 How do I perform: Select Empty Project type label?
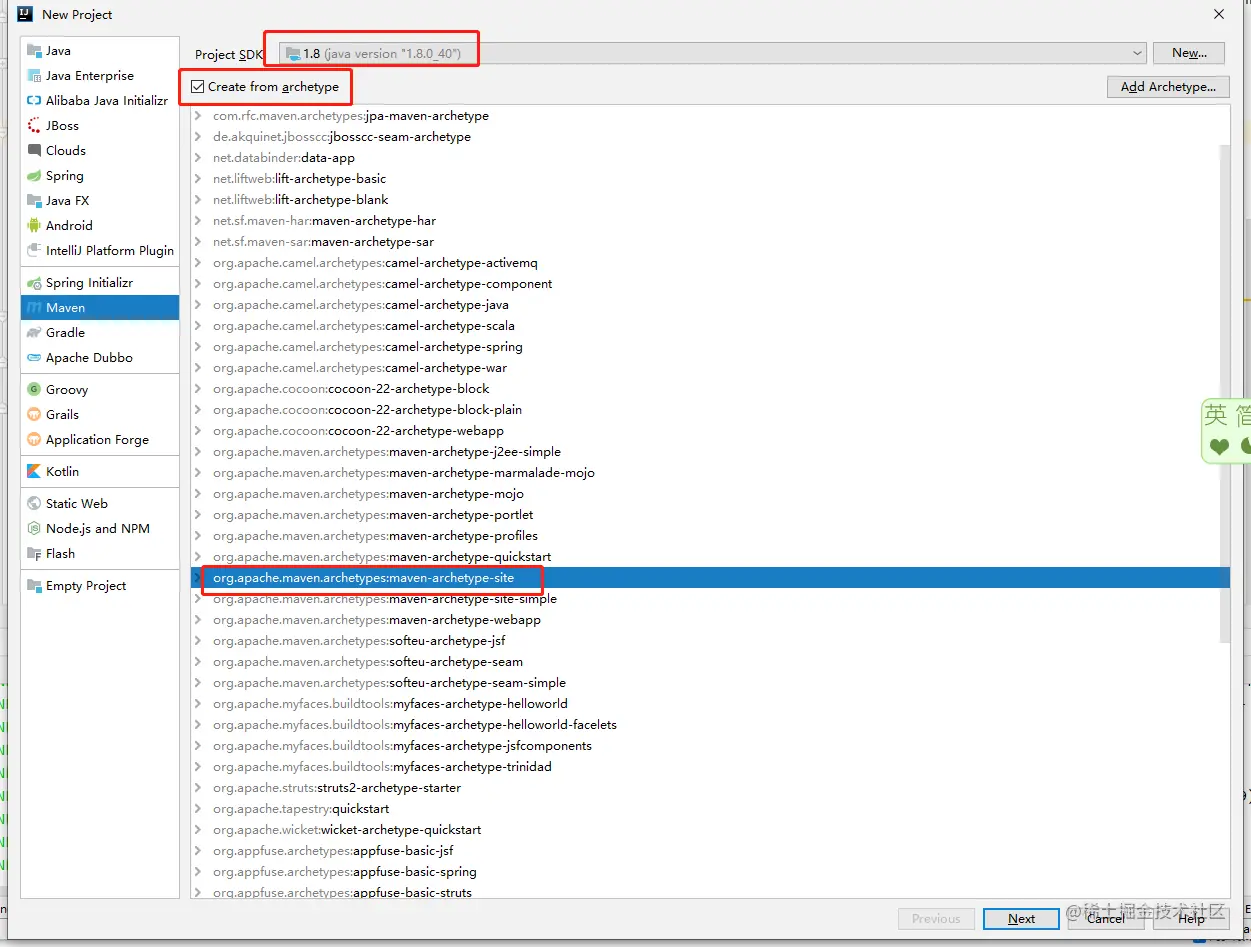(x=86, y=586)
